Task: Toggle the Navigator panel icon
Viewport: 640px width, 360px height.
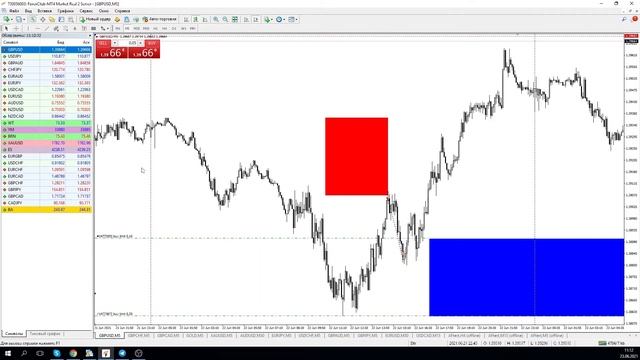Action: (x=52, y=19)
